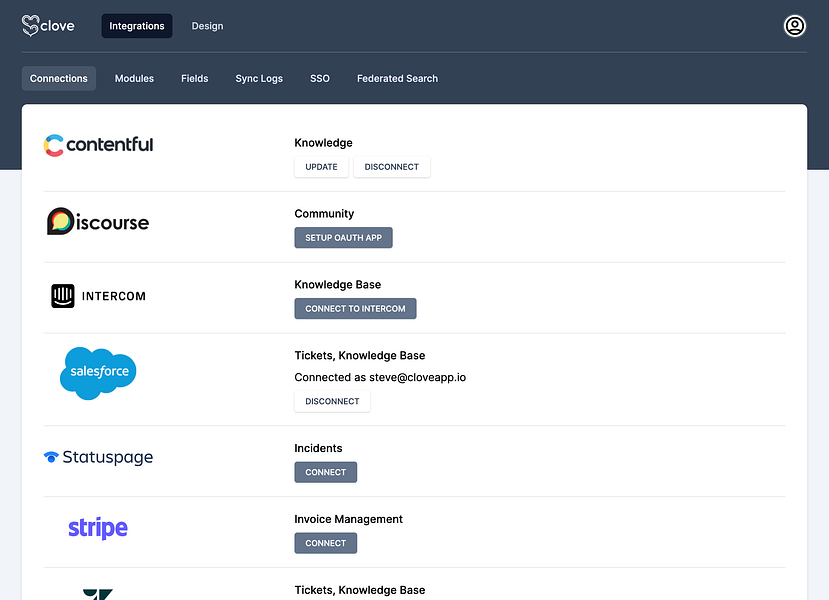Open the Sync Logs tab
This screenshot has height=600, width=829.
click(x=259, y=78)
